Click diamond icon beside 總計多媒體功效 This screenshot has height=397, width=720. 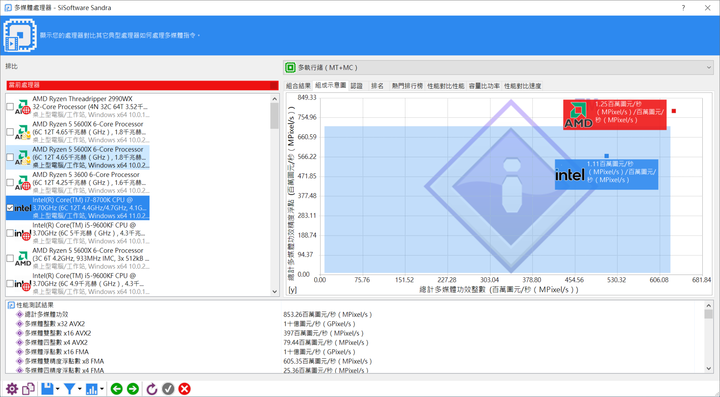[19, 314]
